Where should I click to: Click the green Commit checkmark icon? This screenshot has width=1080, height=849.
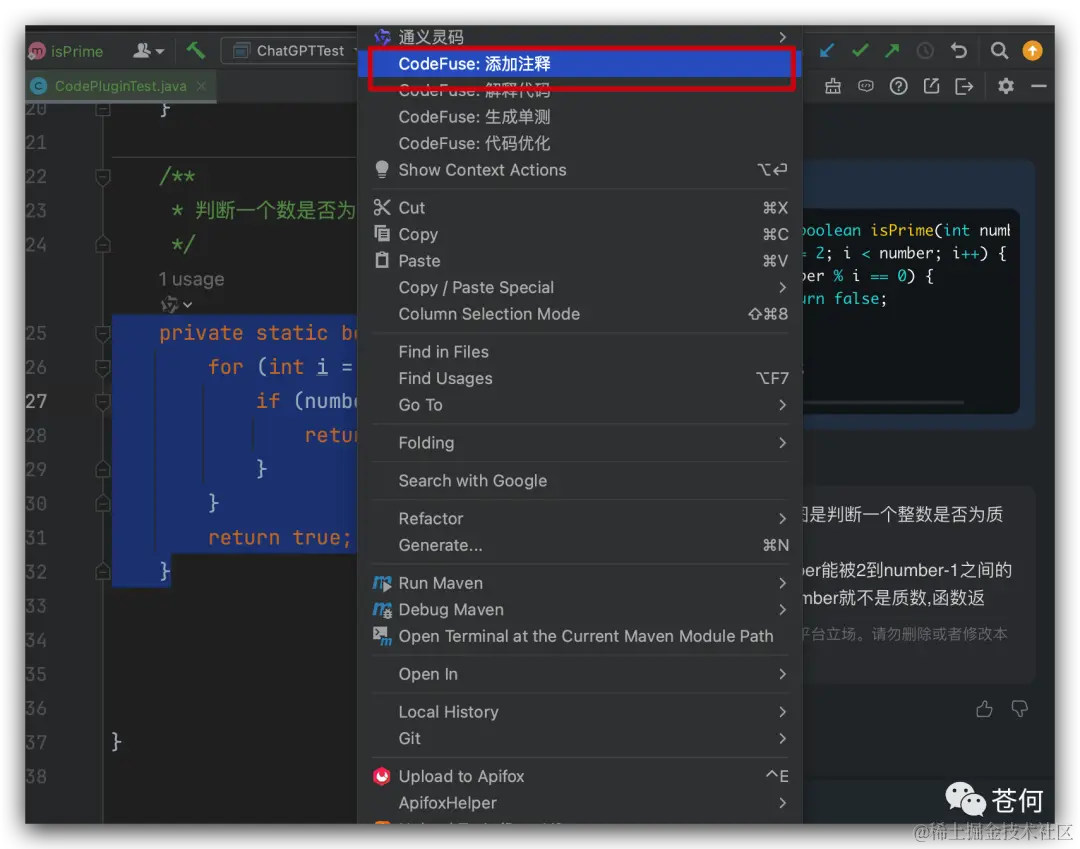(860, 50)
